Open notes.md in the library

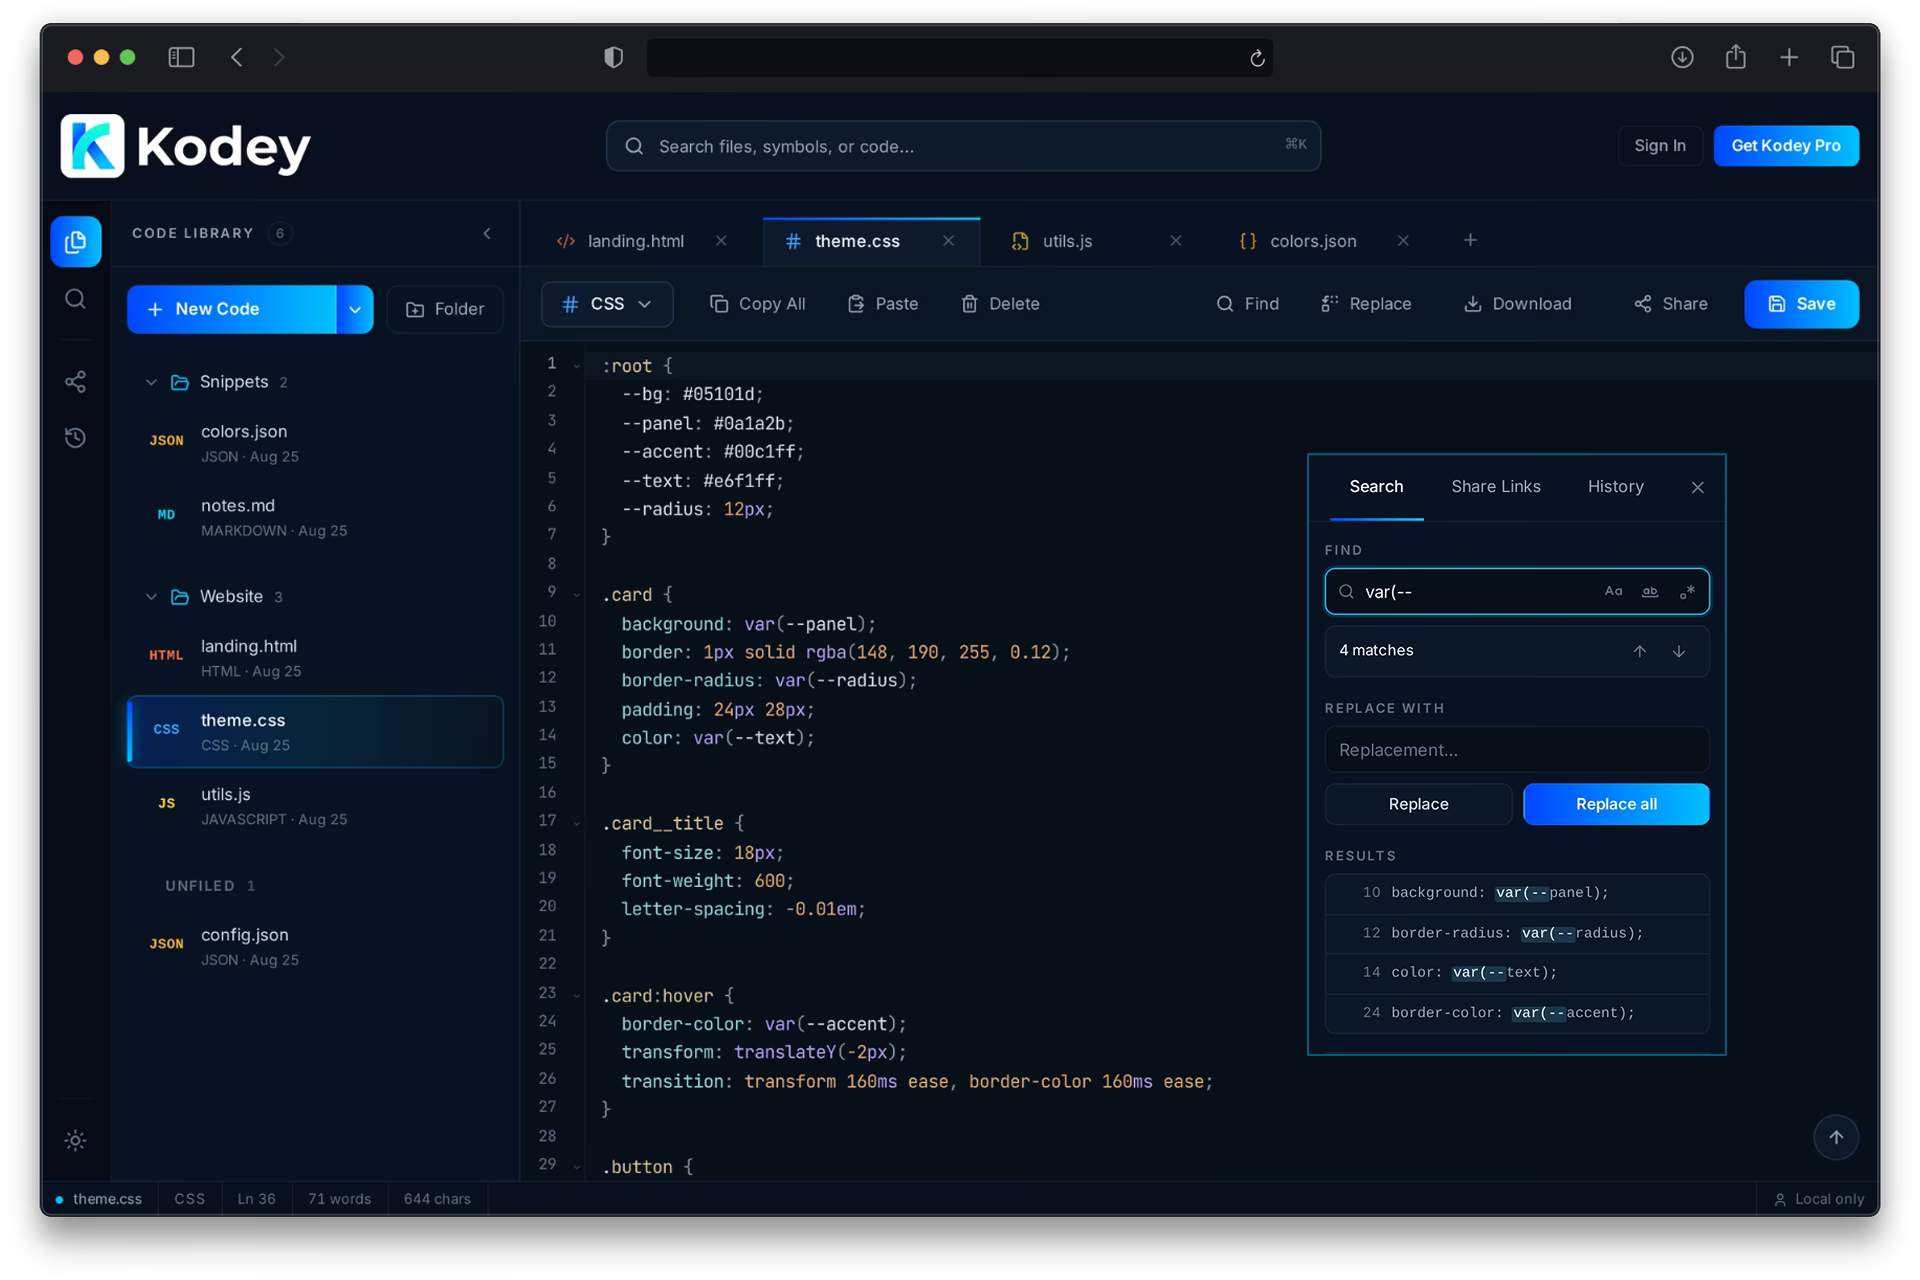(315, 517)
